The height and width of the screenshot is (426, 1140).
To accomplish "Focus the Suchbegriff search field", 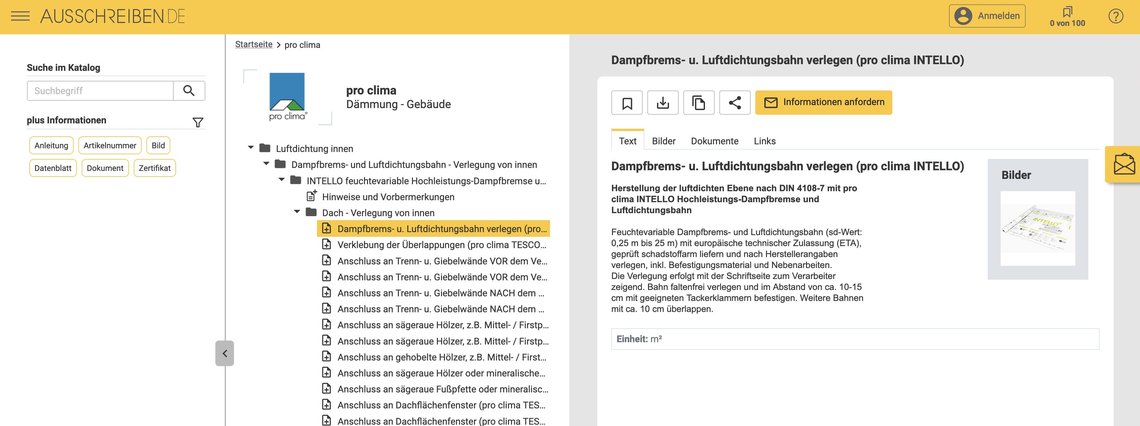I will 100,91.
